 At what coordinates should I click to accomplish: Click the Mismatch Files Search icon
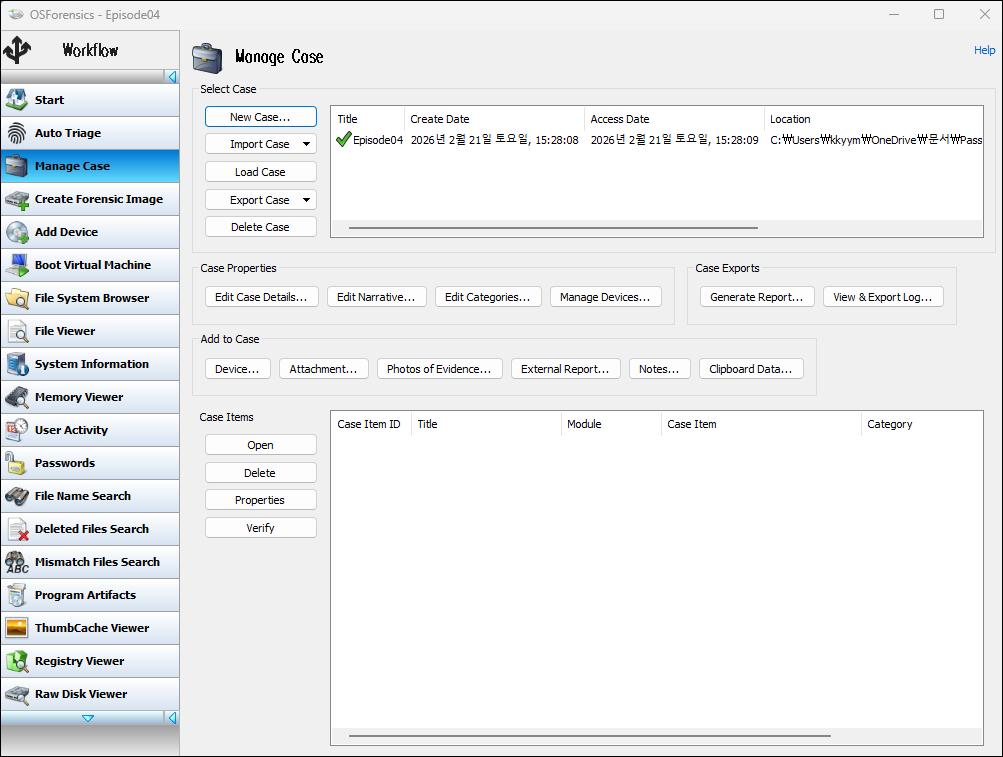17,562
